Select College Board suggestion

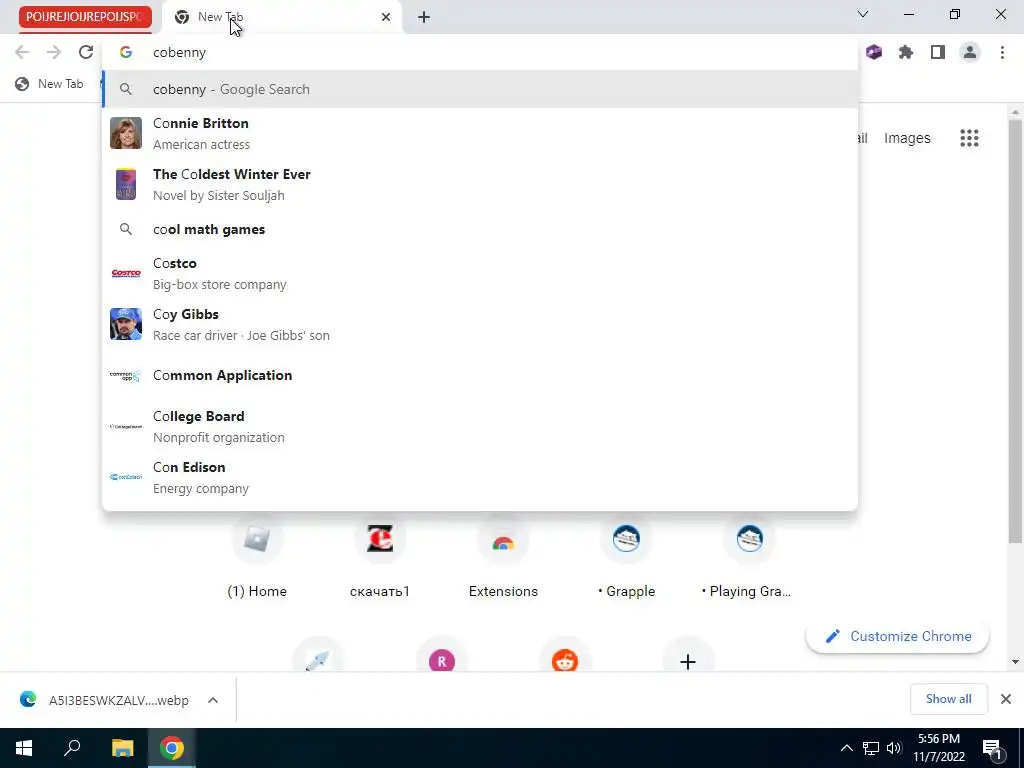pos(479,426)
